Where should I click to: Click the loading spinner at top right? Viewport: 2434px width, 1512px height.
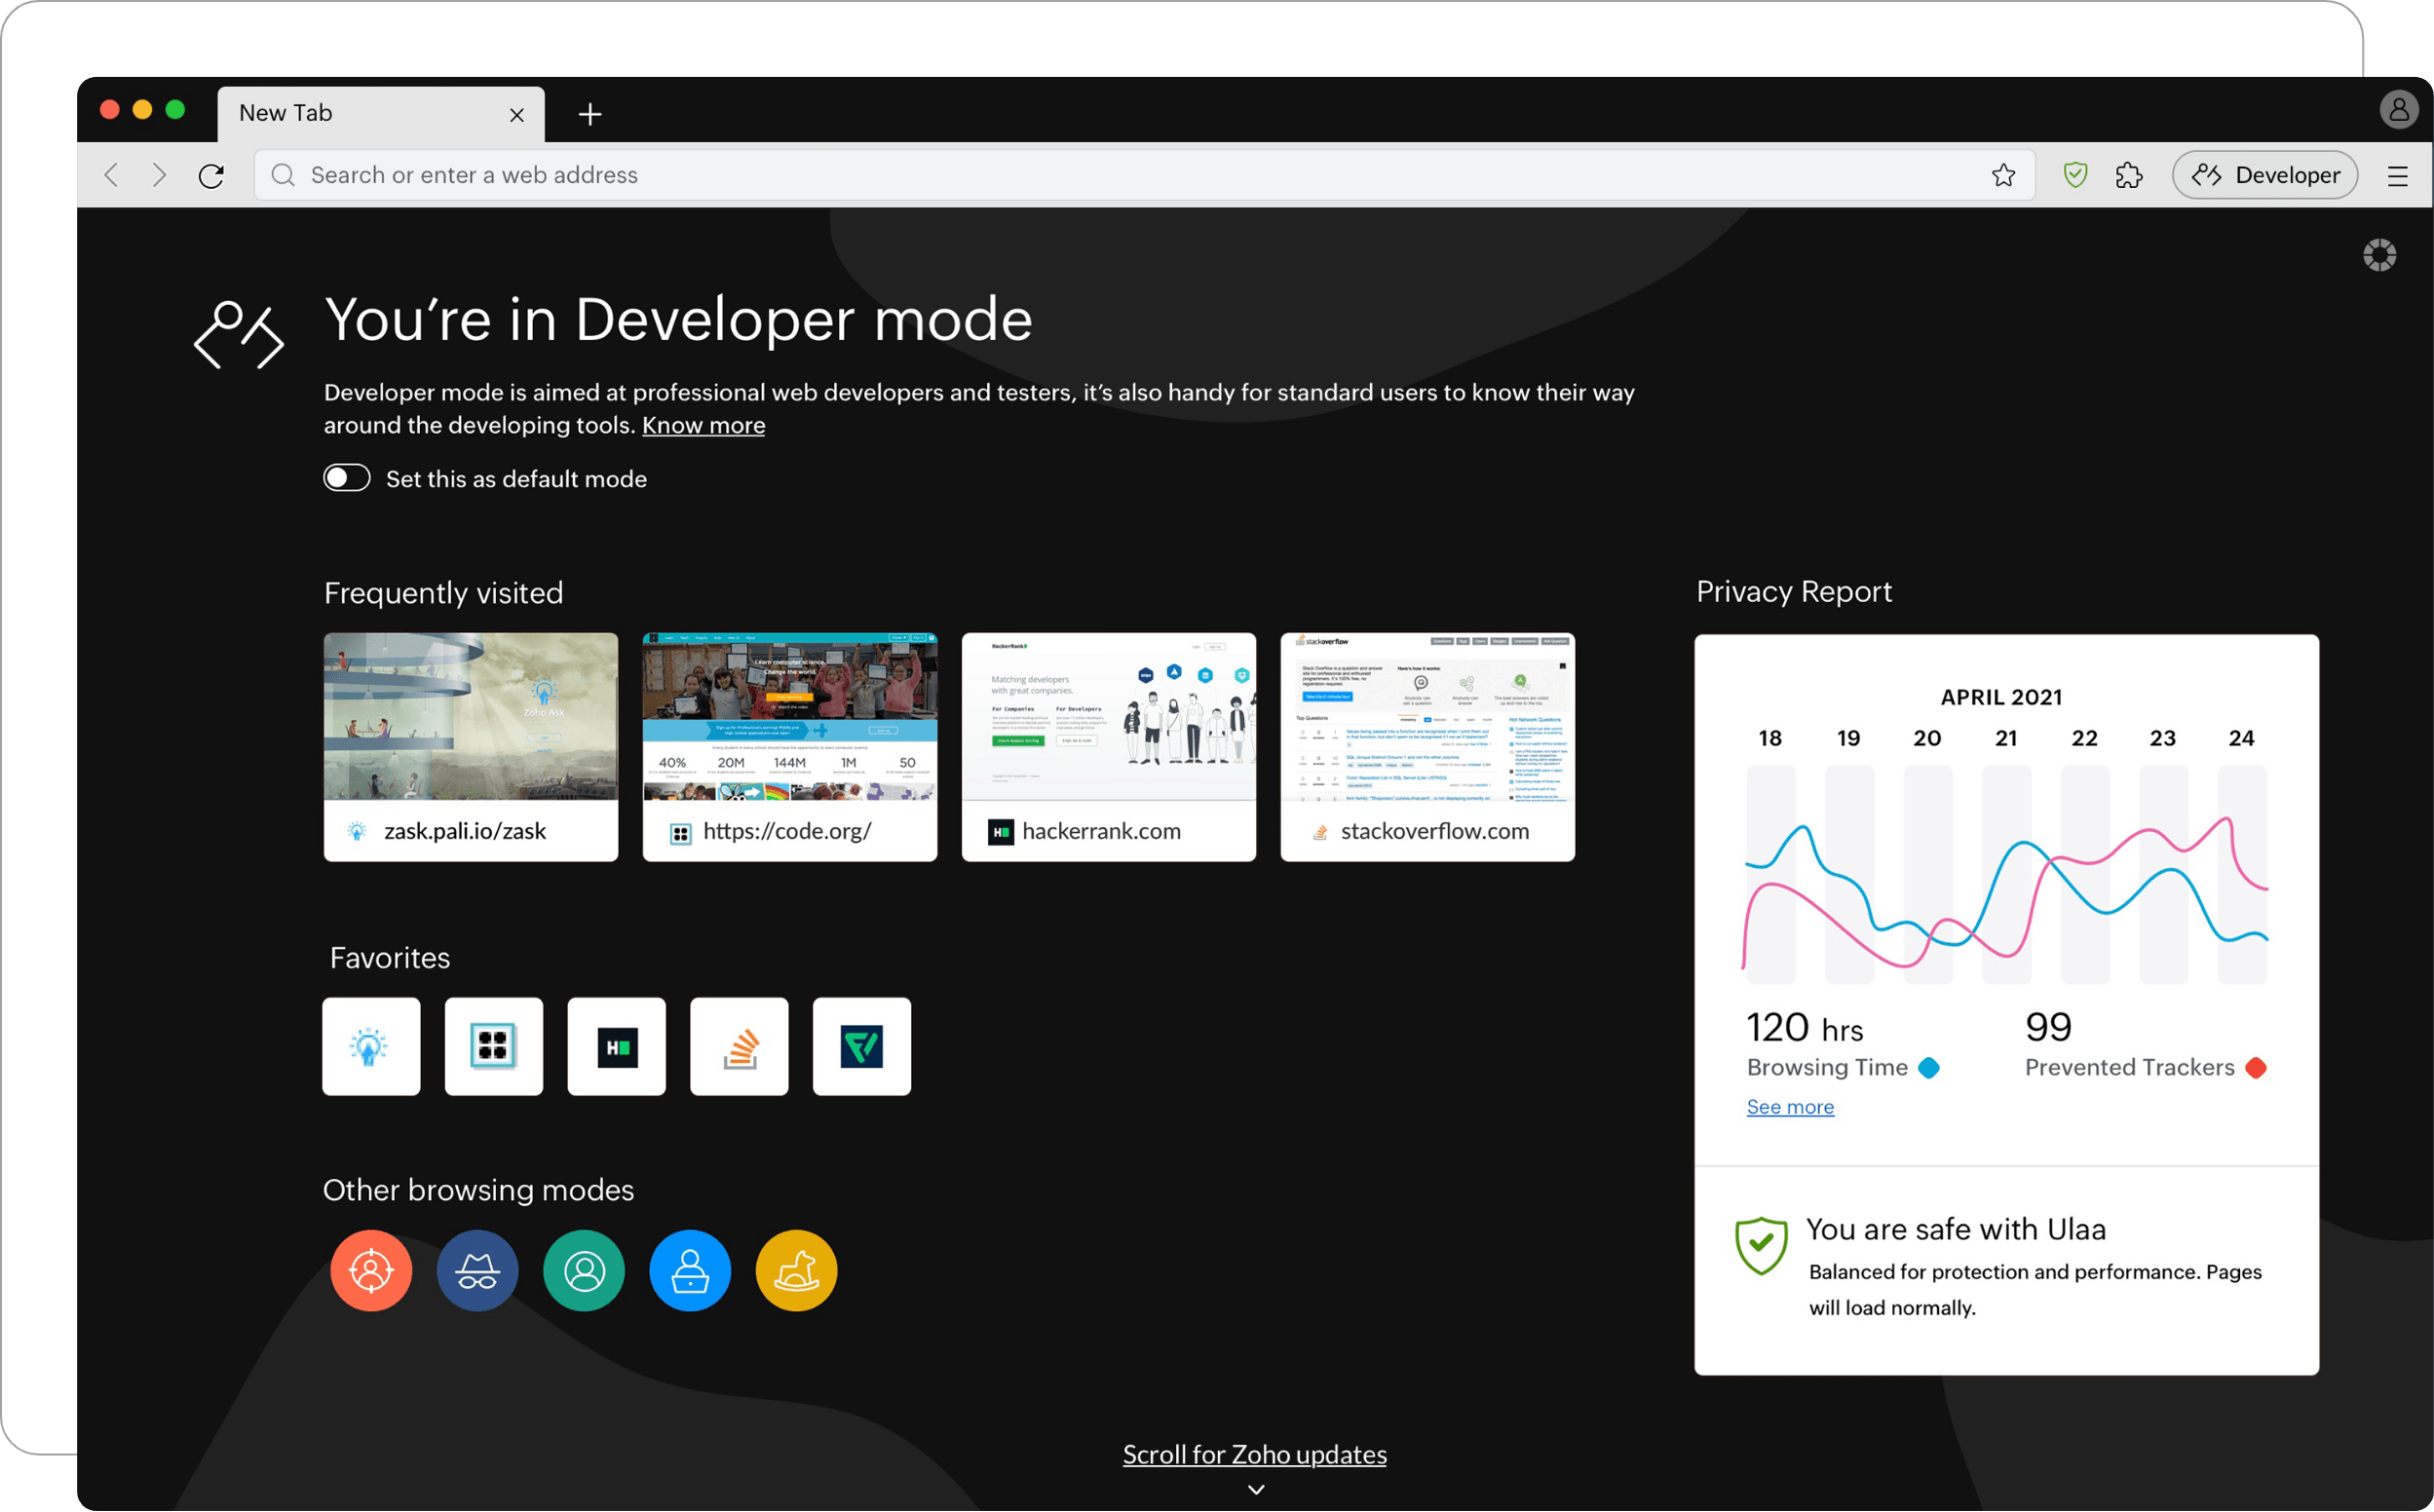[x=2380, y=254]
